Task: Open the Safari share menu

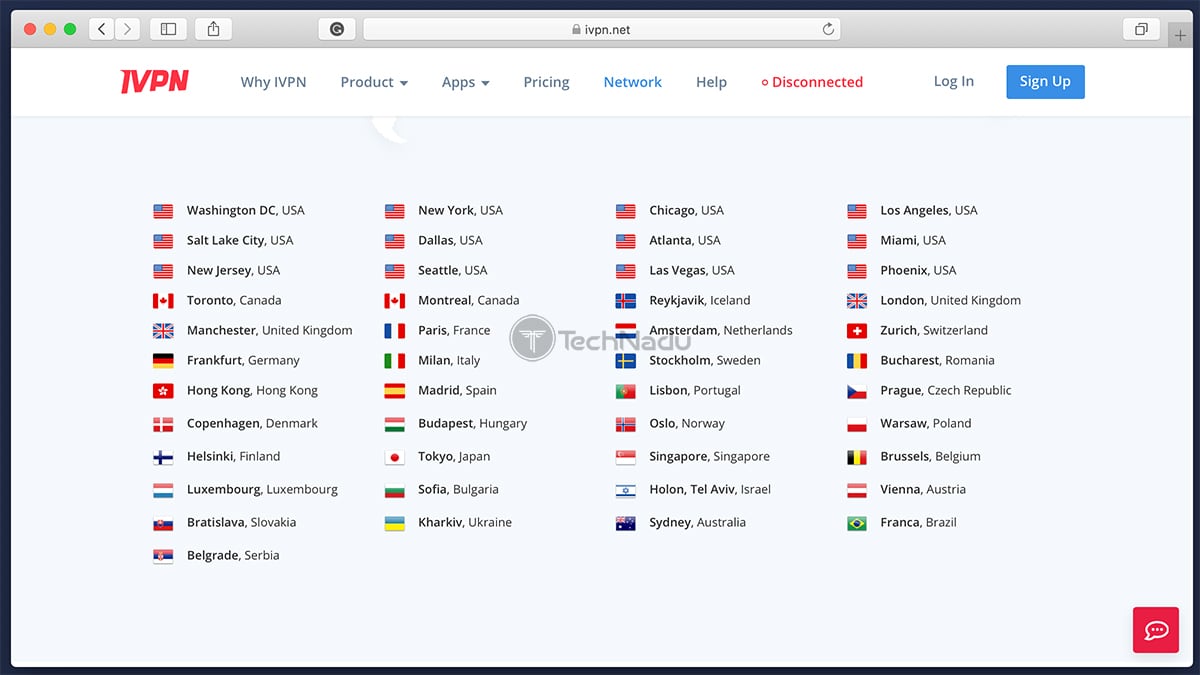Action: click(213, 29)
